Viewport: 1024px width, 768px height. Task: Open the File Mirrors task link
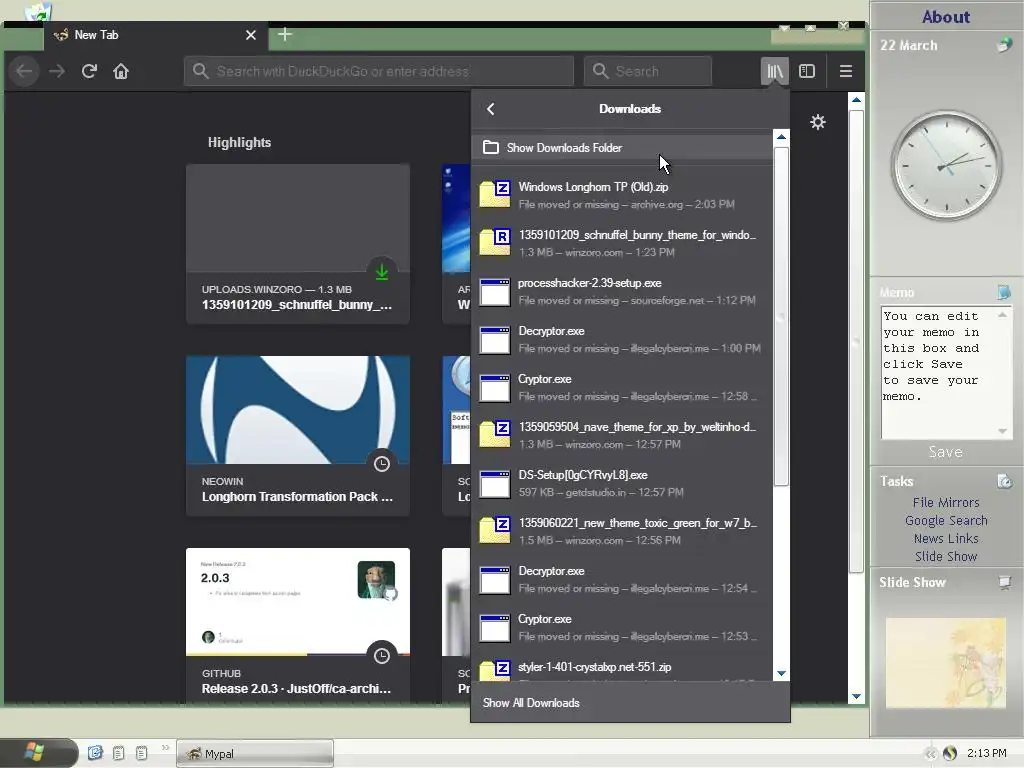coord(946,502)
